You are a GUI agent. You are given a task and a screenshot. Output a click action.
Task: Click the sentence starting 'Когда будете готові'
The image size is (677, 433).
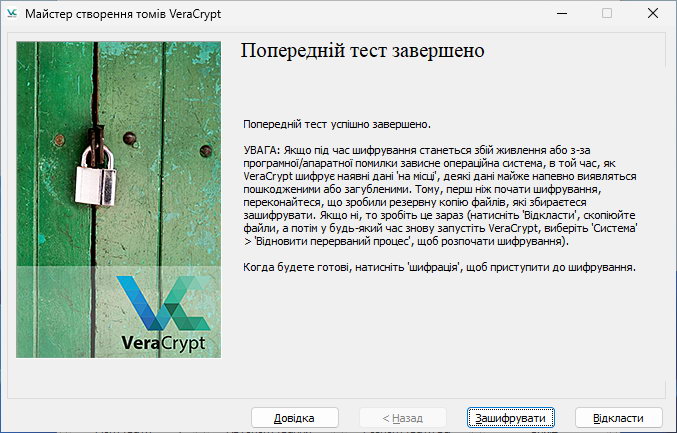point(439,268)
